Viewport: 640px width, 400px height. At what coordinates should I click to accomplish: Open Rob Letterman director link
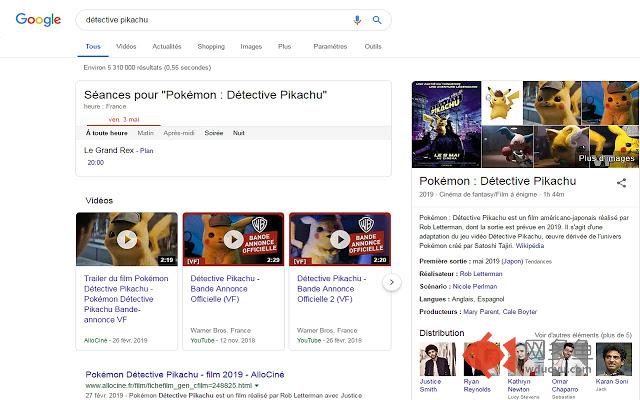(481, 274)
